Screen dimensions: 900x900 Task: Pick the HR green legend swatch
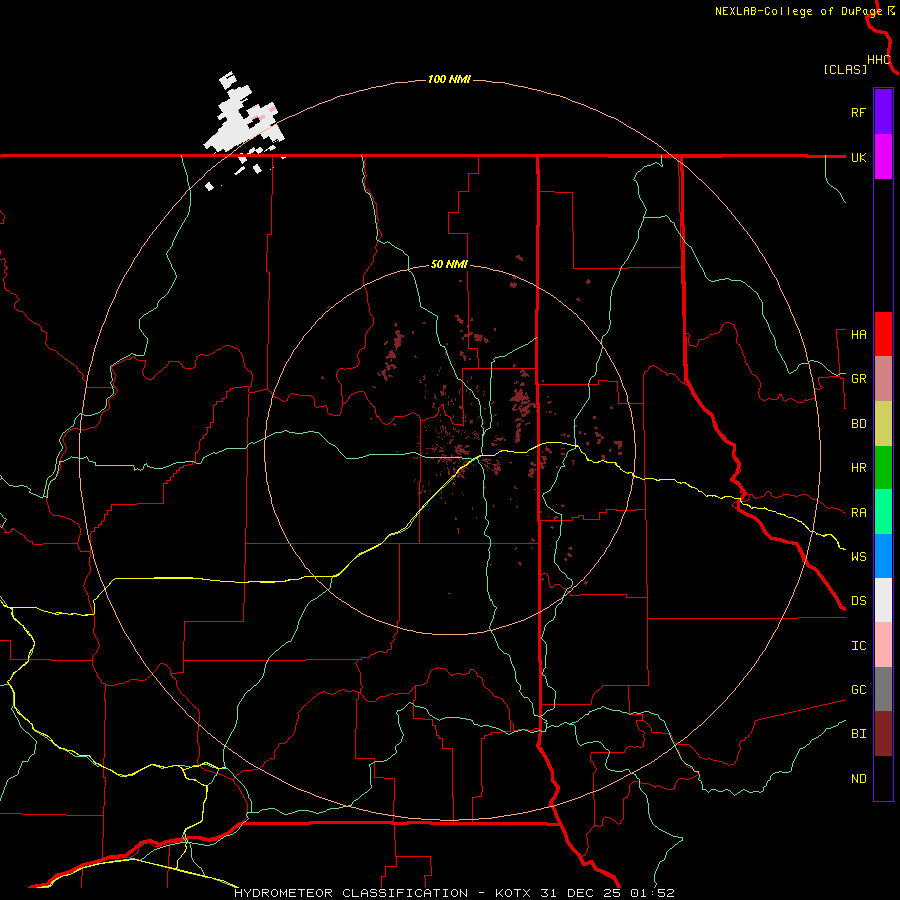click(883, 468)
